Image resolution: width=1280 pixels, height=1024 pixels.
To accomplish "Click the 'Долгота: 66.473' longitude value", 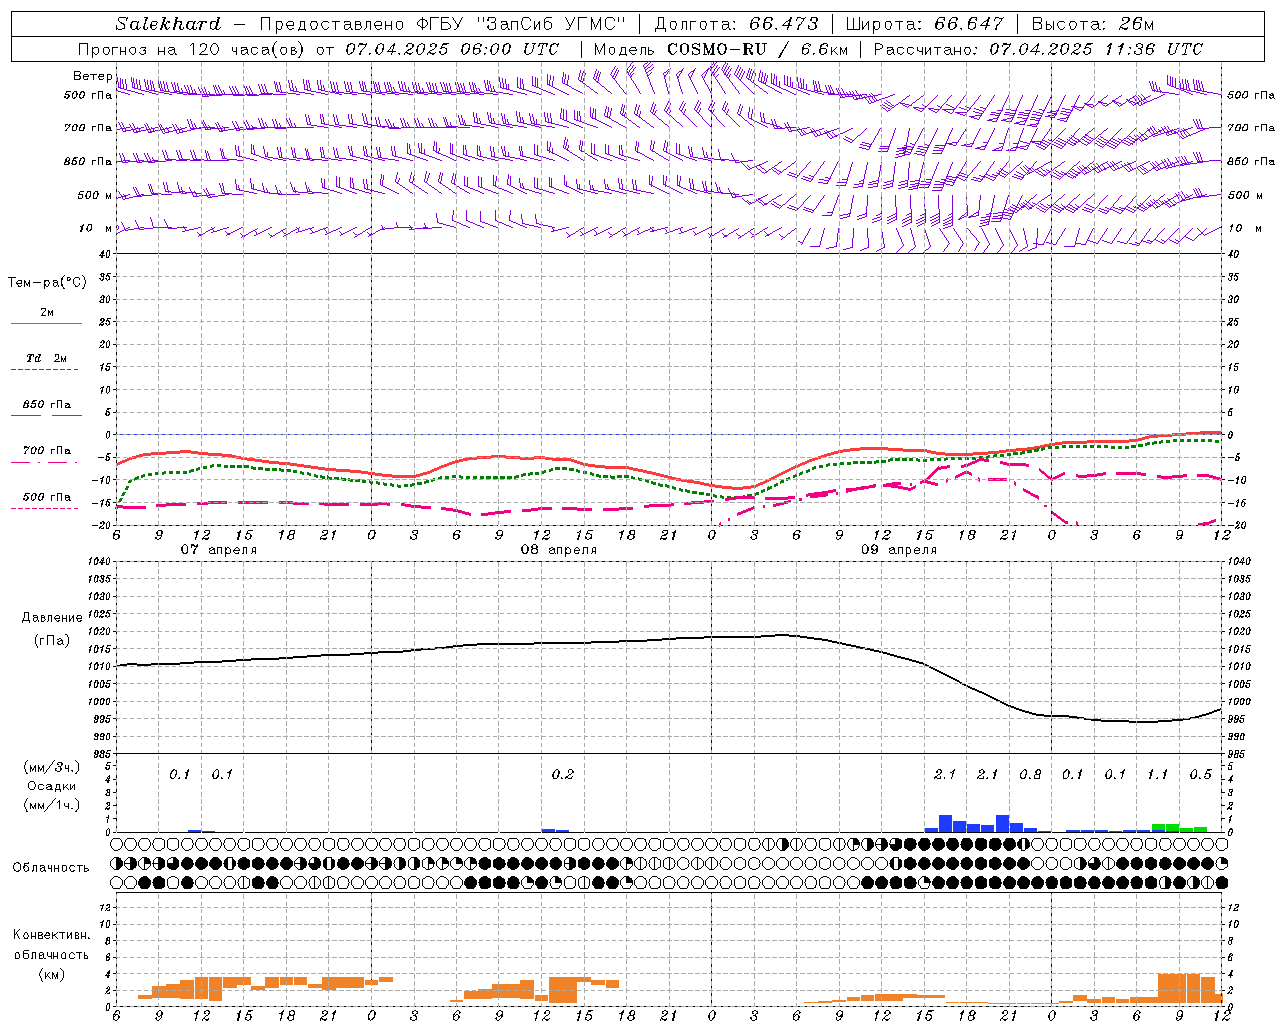I will [x=736, y=24].
